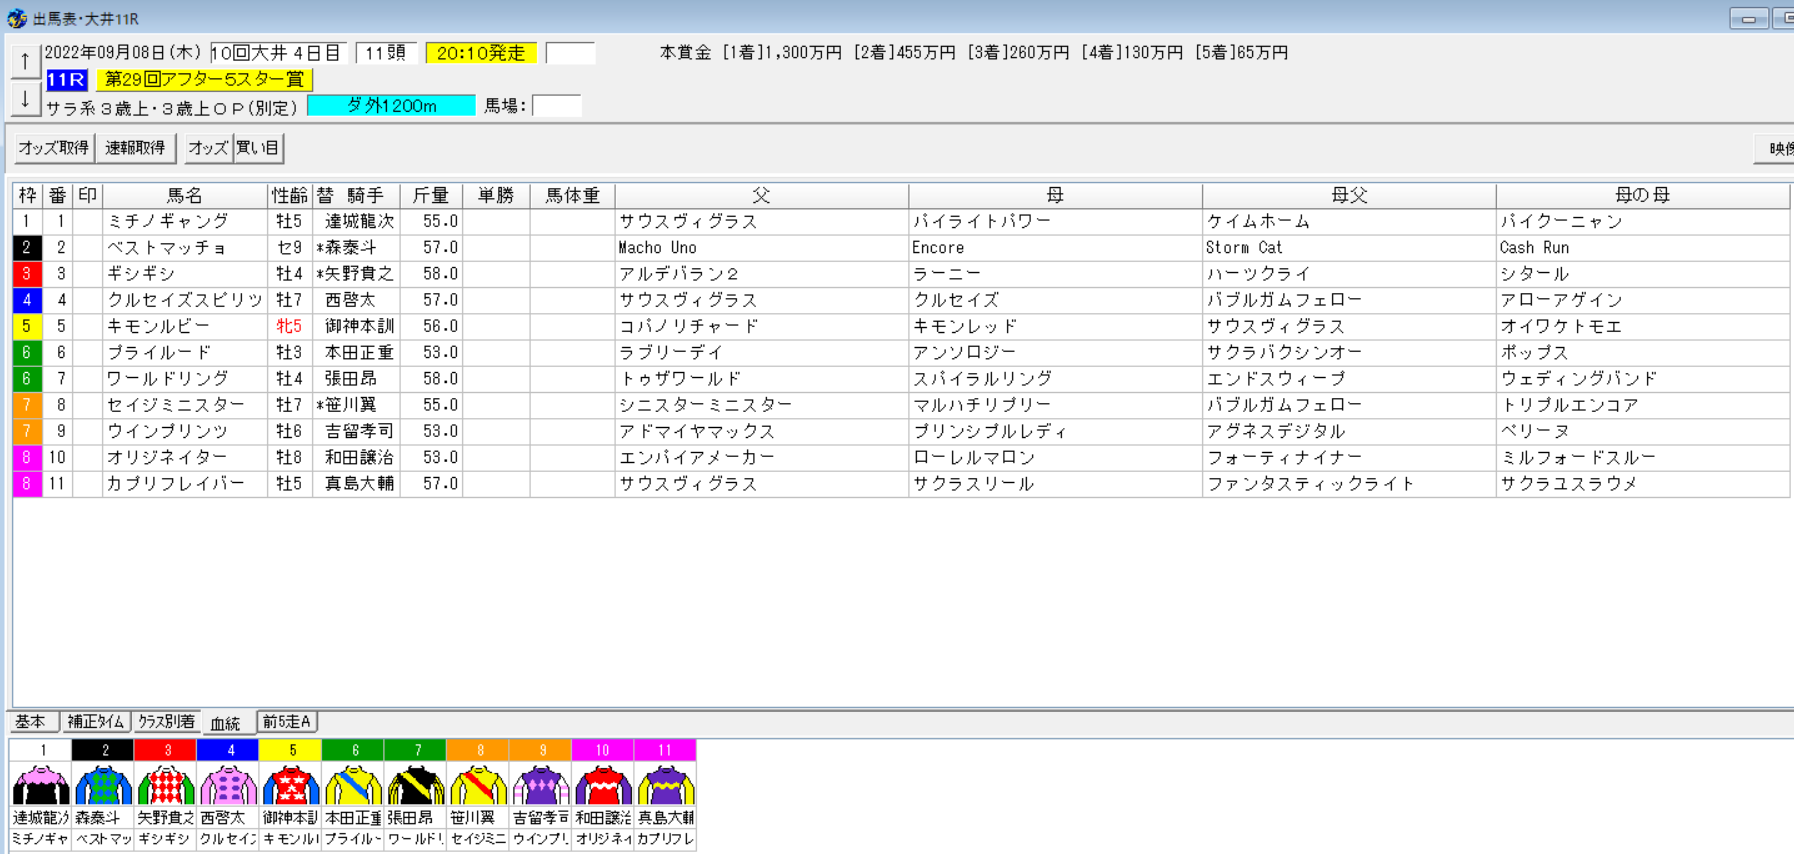Click the 馬場 input field
This screenshot has width=1794, height=854.
(x=556, y=106)
